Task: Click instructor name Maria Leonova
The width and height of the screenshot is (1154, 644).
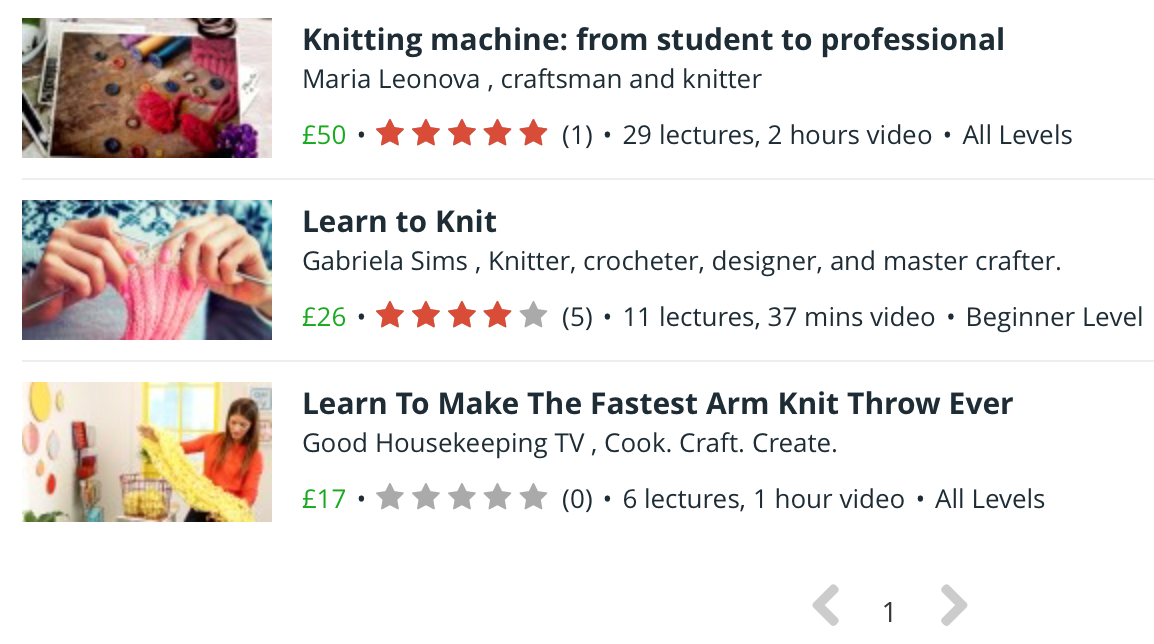Action: tap(391, 79)
